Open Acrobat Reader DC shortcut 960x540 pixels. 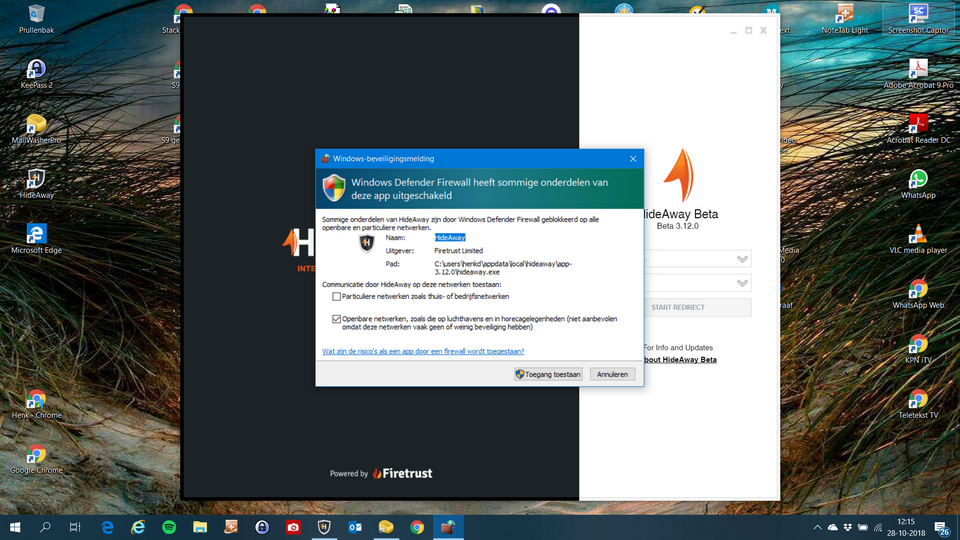pos(918,129)
